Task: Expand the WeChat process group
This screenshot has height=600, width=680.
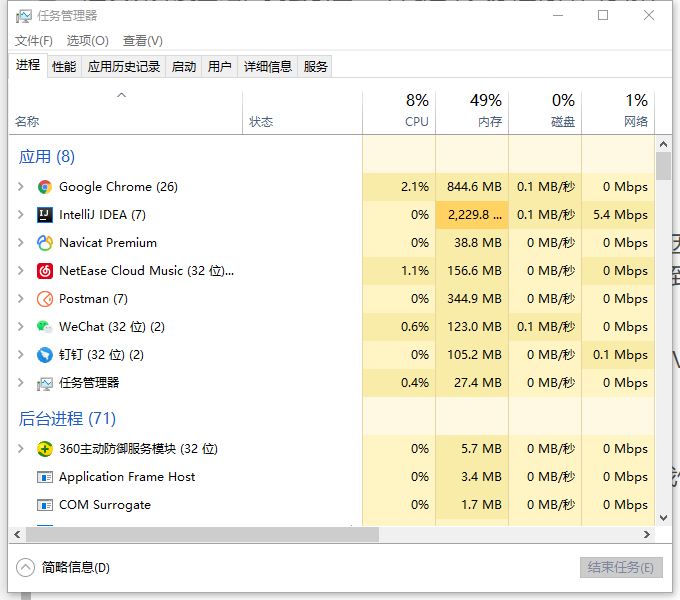Action: pyautogui.click(x=20, y=327)
